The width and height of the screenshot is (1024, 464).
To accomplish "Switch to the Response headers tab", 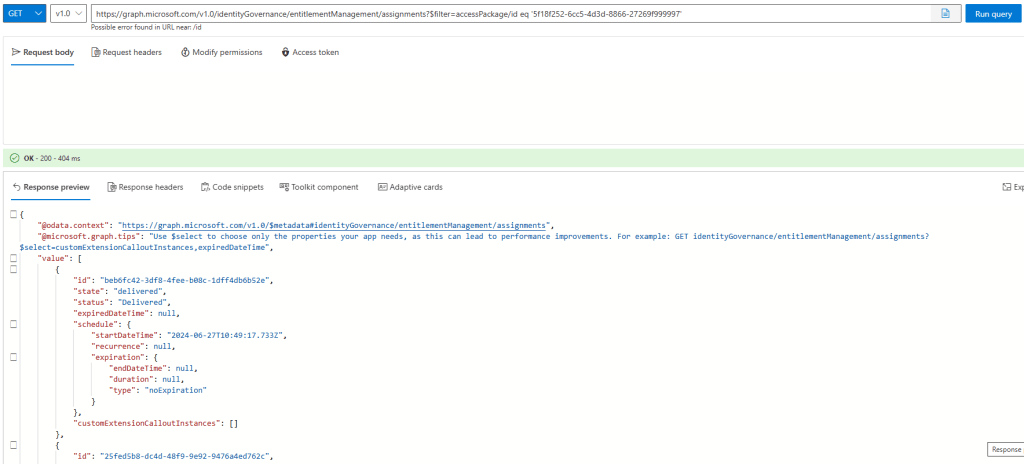I will [x=145, y=187].
